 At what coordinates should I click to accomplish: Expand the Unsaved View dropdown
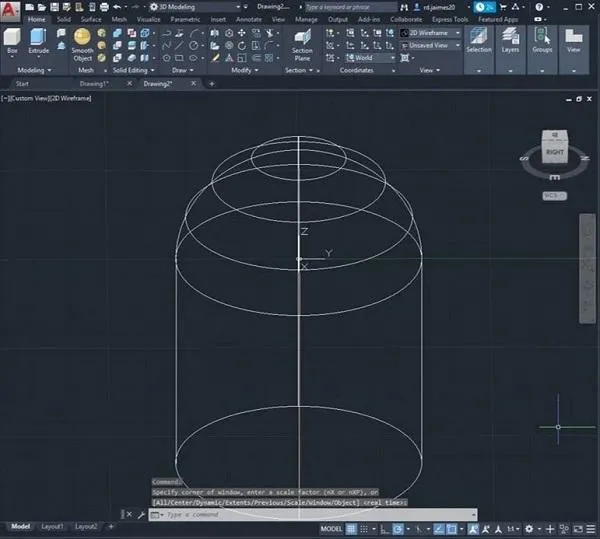(430, 45)
